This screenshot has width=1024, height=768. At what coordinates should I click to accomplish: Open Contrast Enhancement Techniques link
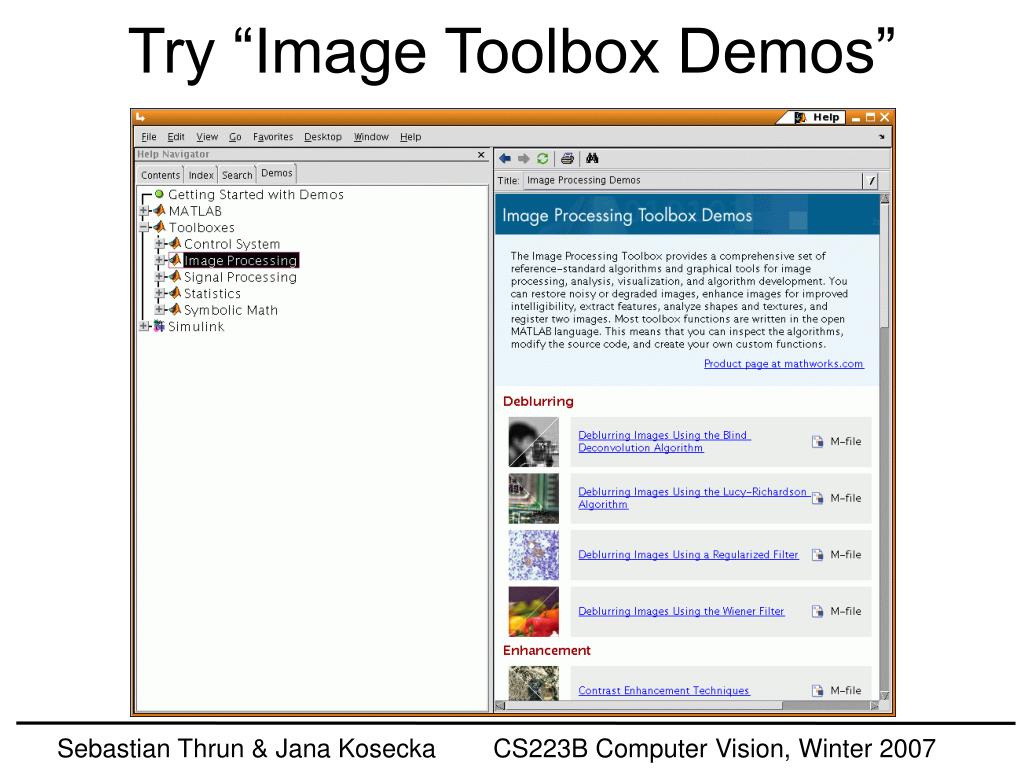pos(664,690)
